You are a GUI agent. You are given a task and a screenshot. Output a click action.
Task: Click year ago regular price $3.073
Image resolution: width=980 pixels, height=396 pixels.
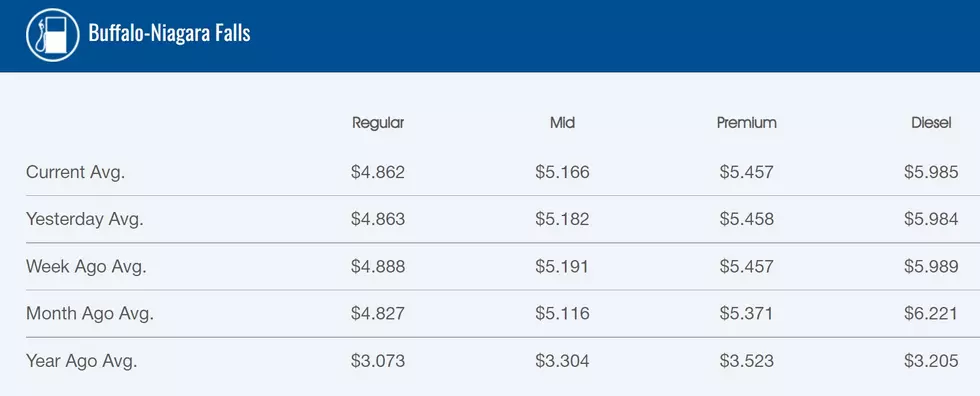(x=378, y=361)
